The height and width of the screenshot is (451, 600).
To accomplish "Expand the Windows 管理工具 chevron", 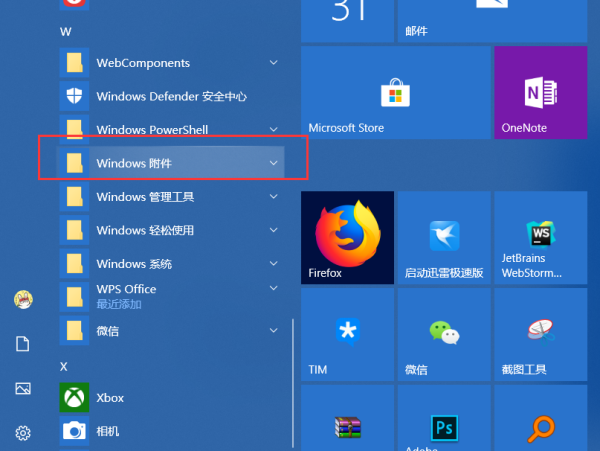I will pyautogui.click(x=274, y=197).
